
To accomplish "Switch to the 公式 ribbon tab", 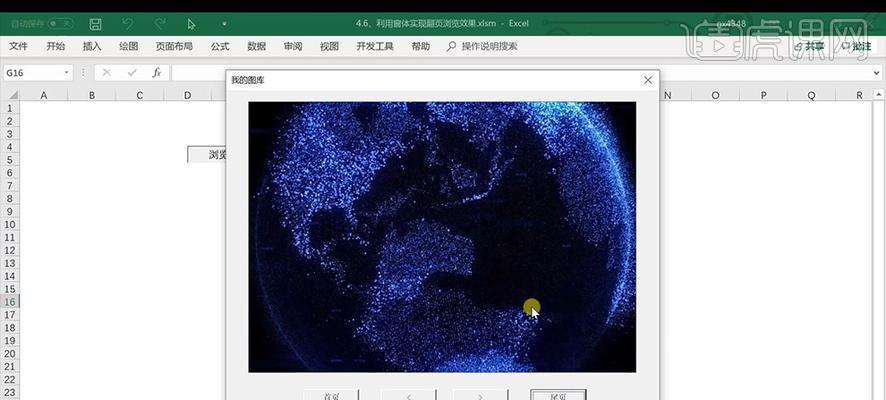I will pos(220,46).
